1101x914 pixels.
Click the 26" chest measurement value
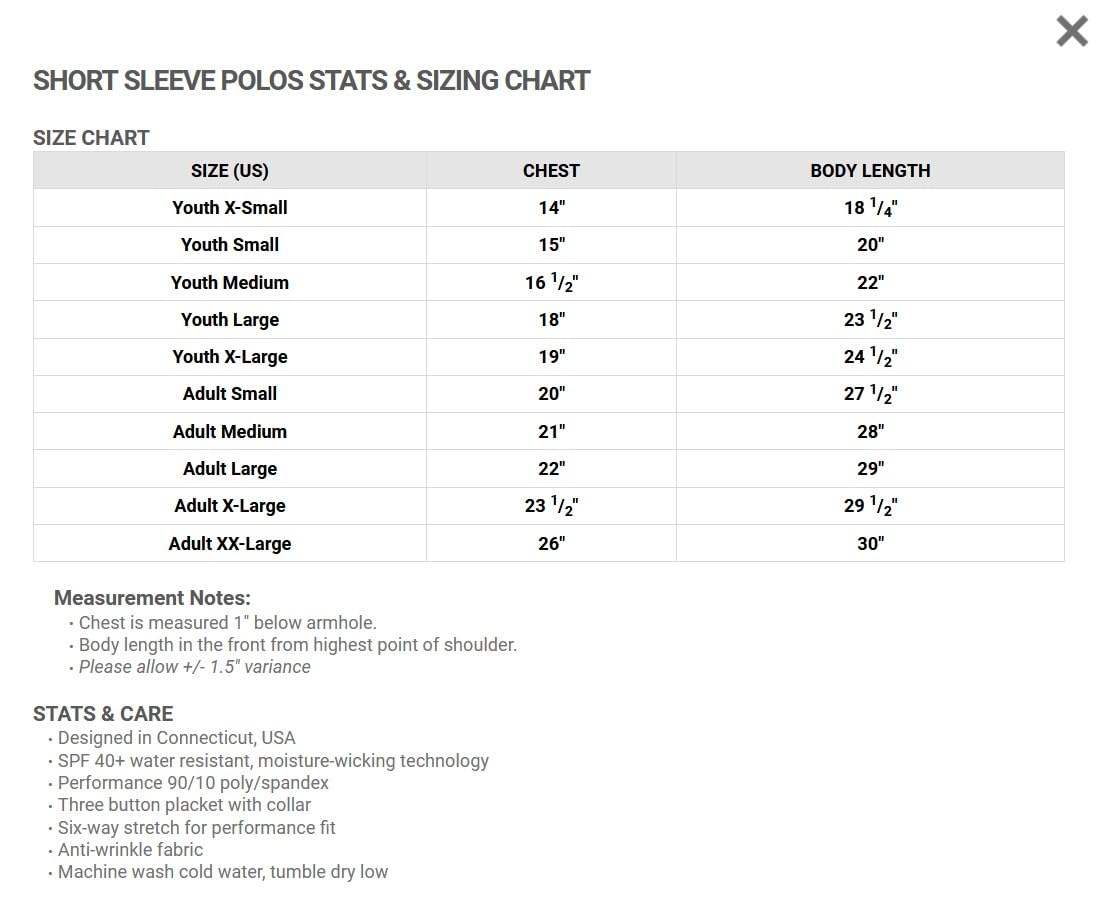coord(551,544)
